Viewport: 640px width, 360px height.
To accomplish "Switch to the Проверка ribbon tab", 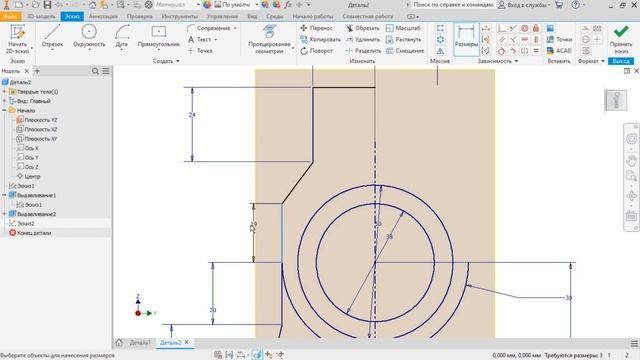I will [x=140, y=16].
